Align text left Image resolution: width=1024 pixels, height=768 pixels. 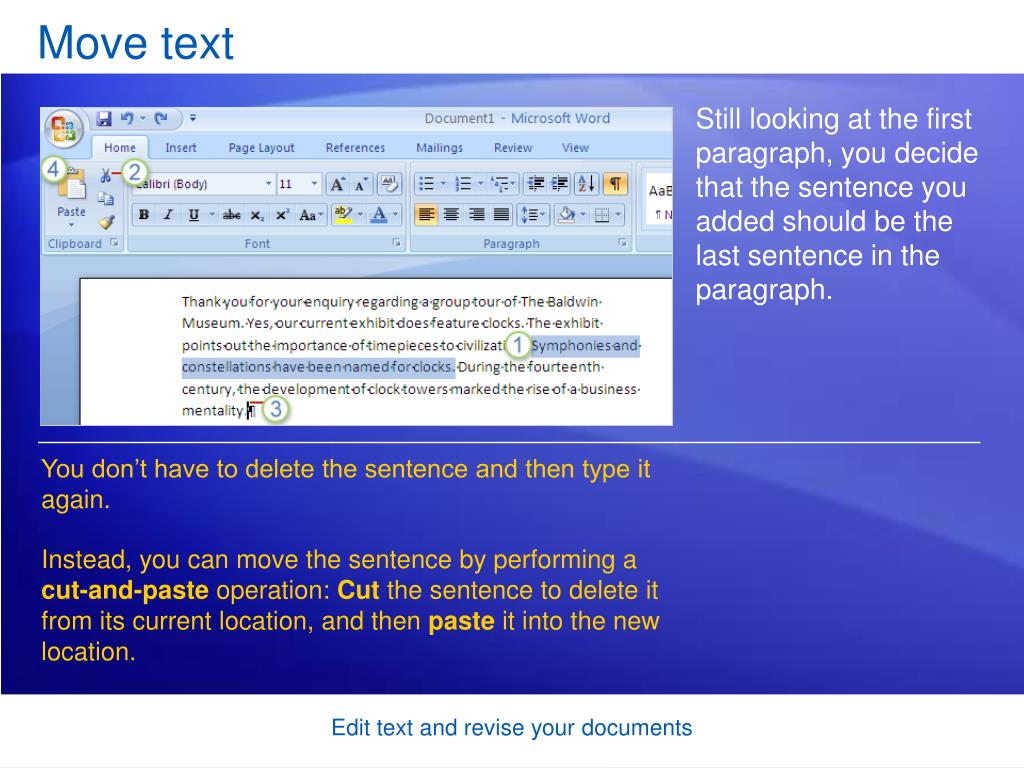tap(426, 214)
